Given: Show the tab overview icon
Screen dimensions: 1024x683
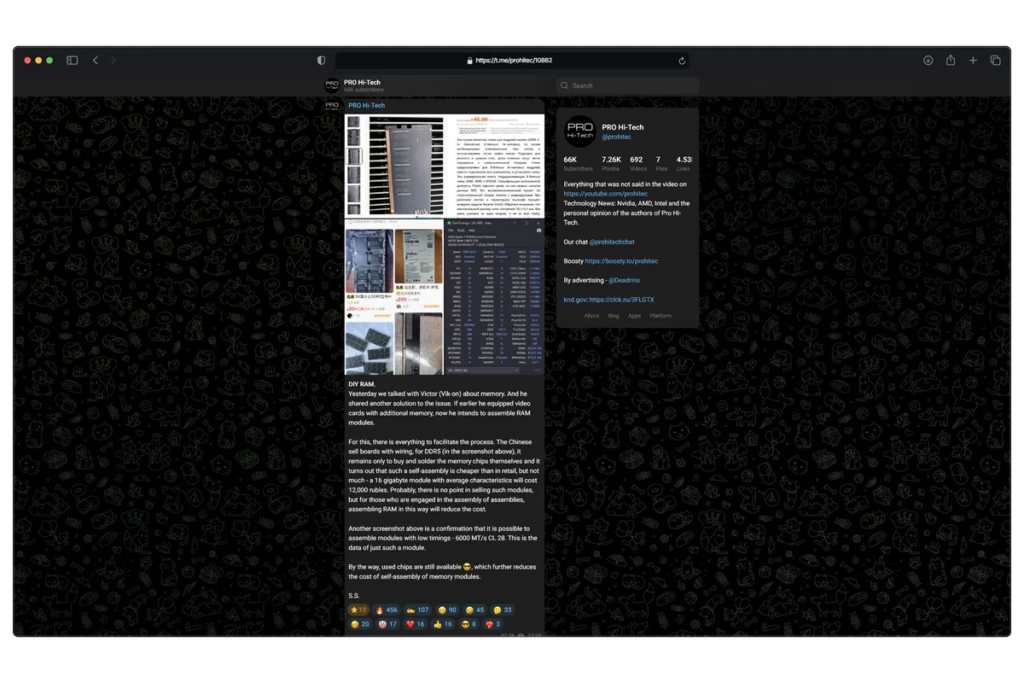Looking at the screenshot, I should click(x=995, y=60).
